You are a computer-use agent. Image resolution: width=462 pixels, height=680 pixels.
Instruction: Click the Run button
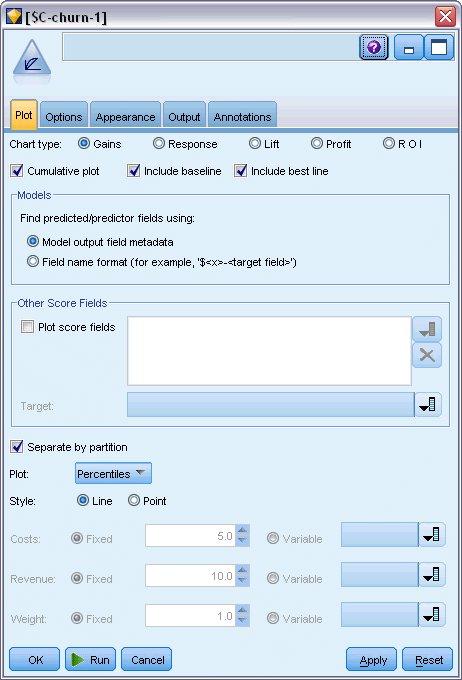click(x=91, y=660)
